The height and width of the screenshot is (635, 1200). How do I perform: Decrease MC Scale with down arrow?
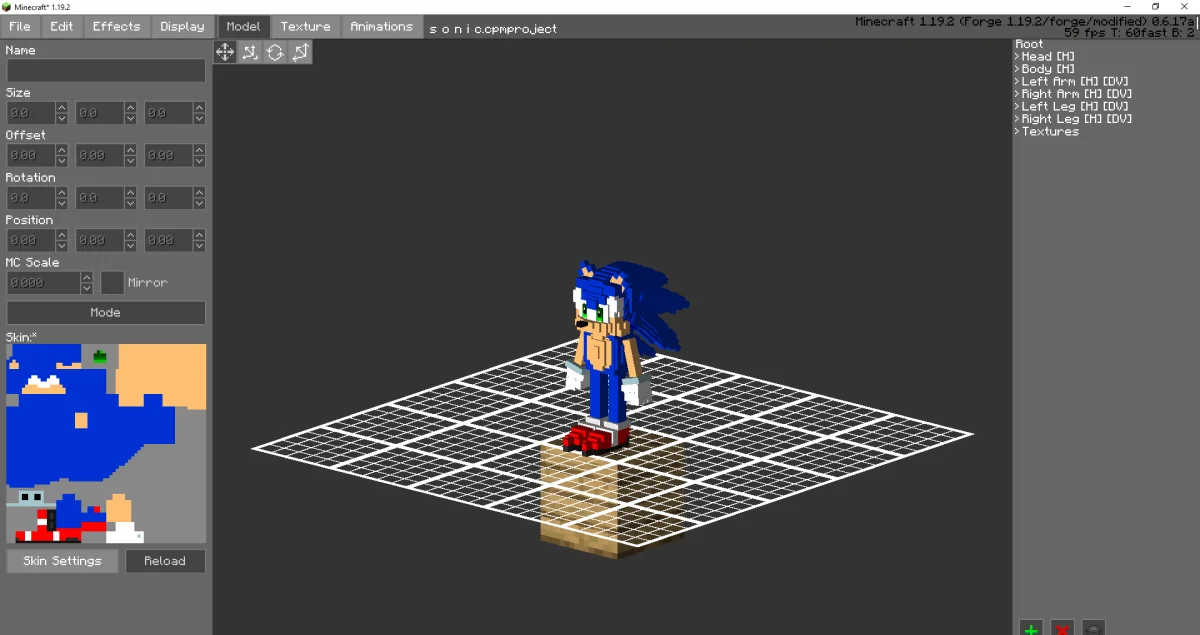[87, 289]
